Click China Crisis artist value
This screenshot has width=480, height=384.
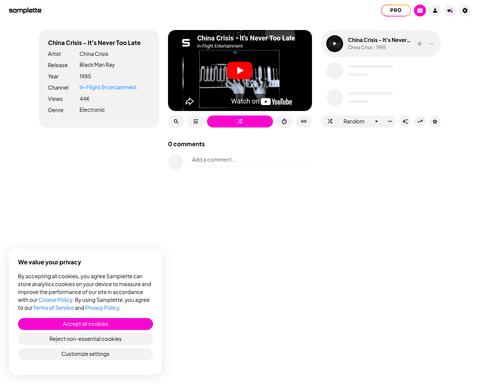94,54
